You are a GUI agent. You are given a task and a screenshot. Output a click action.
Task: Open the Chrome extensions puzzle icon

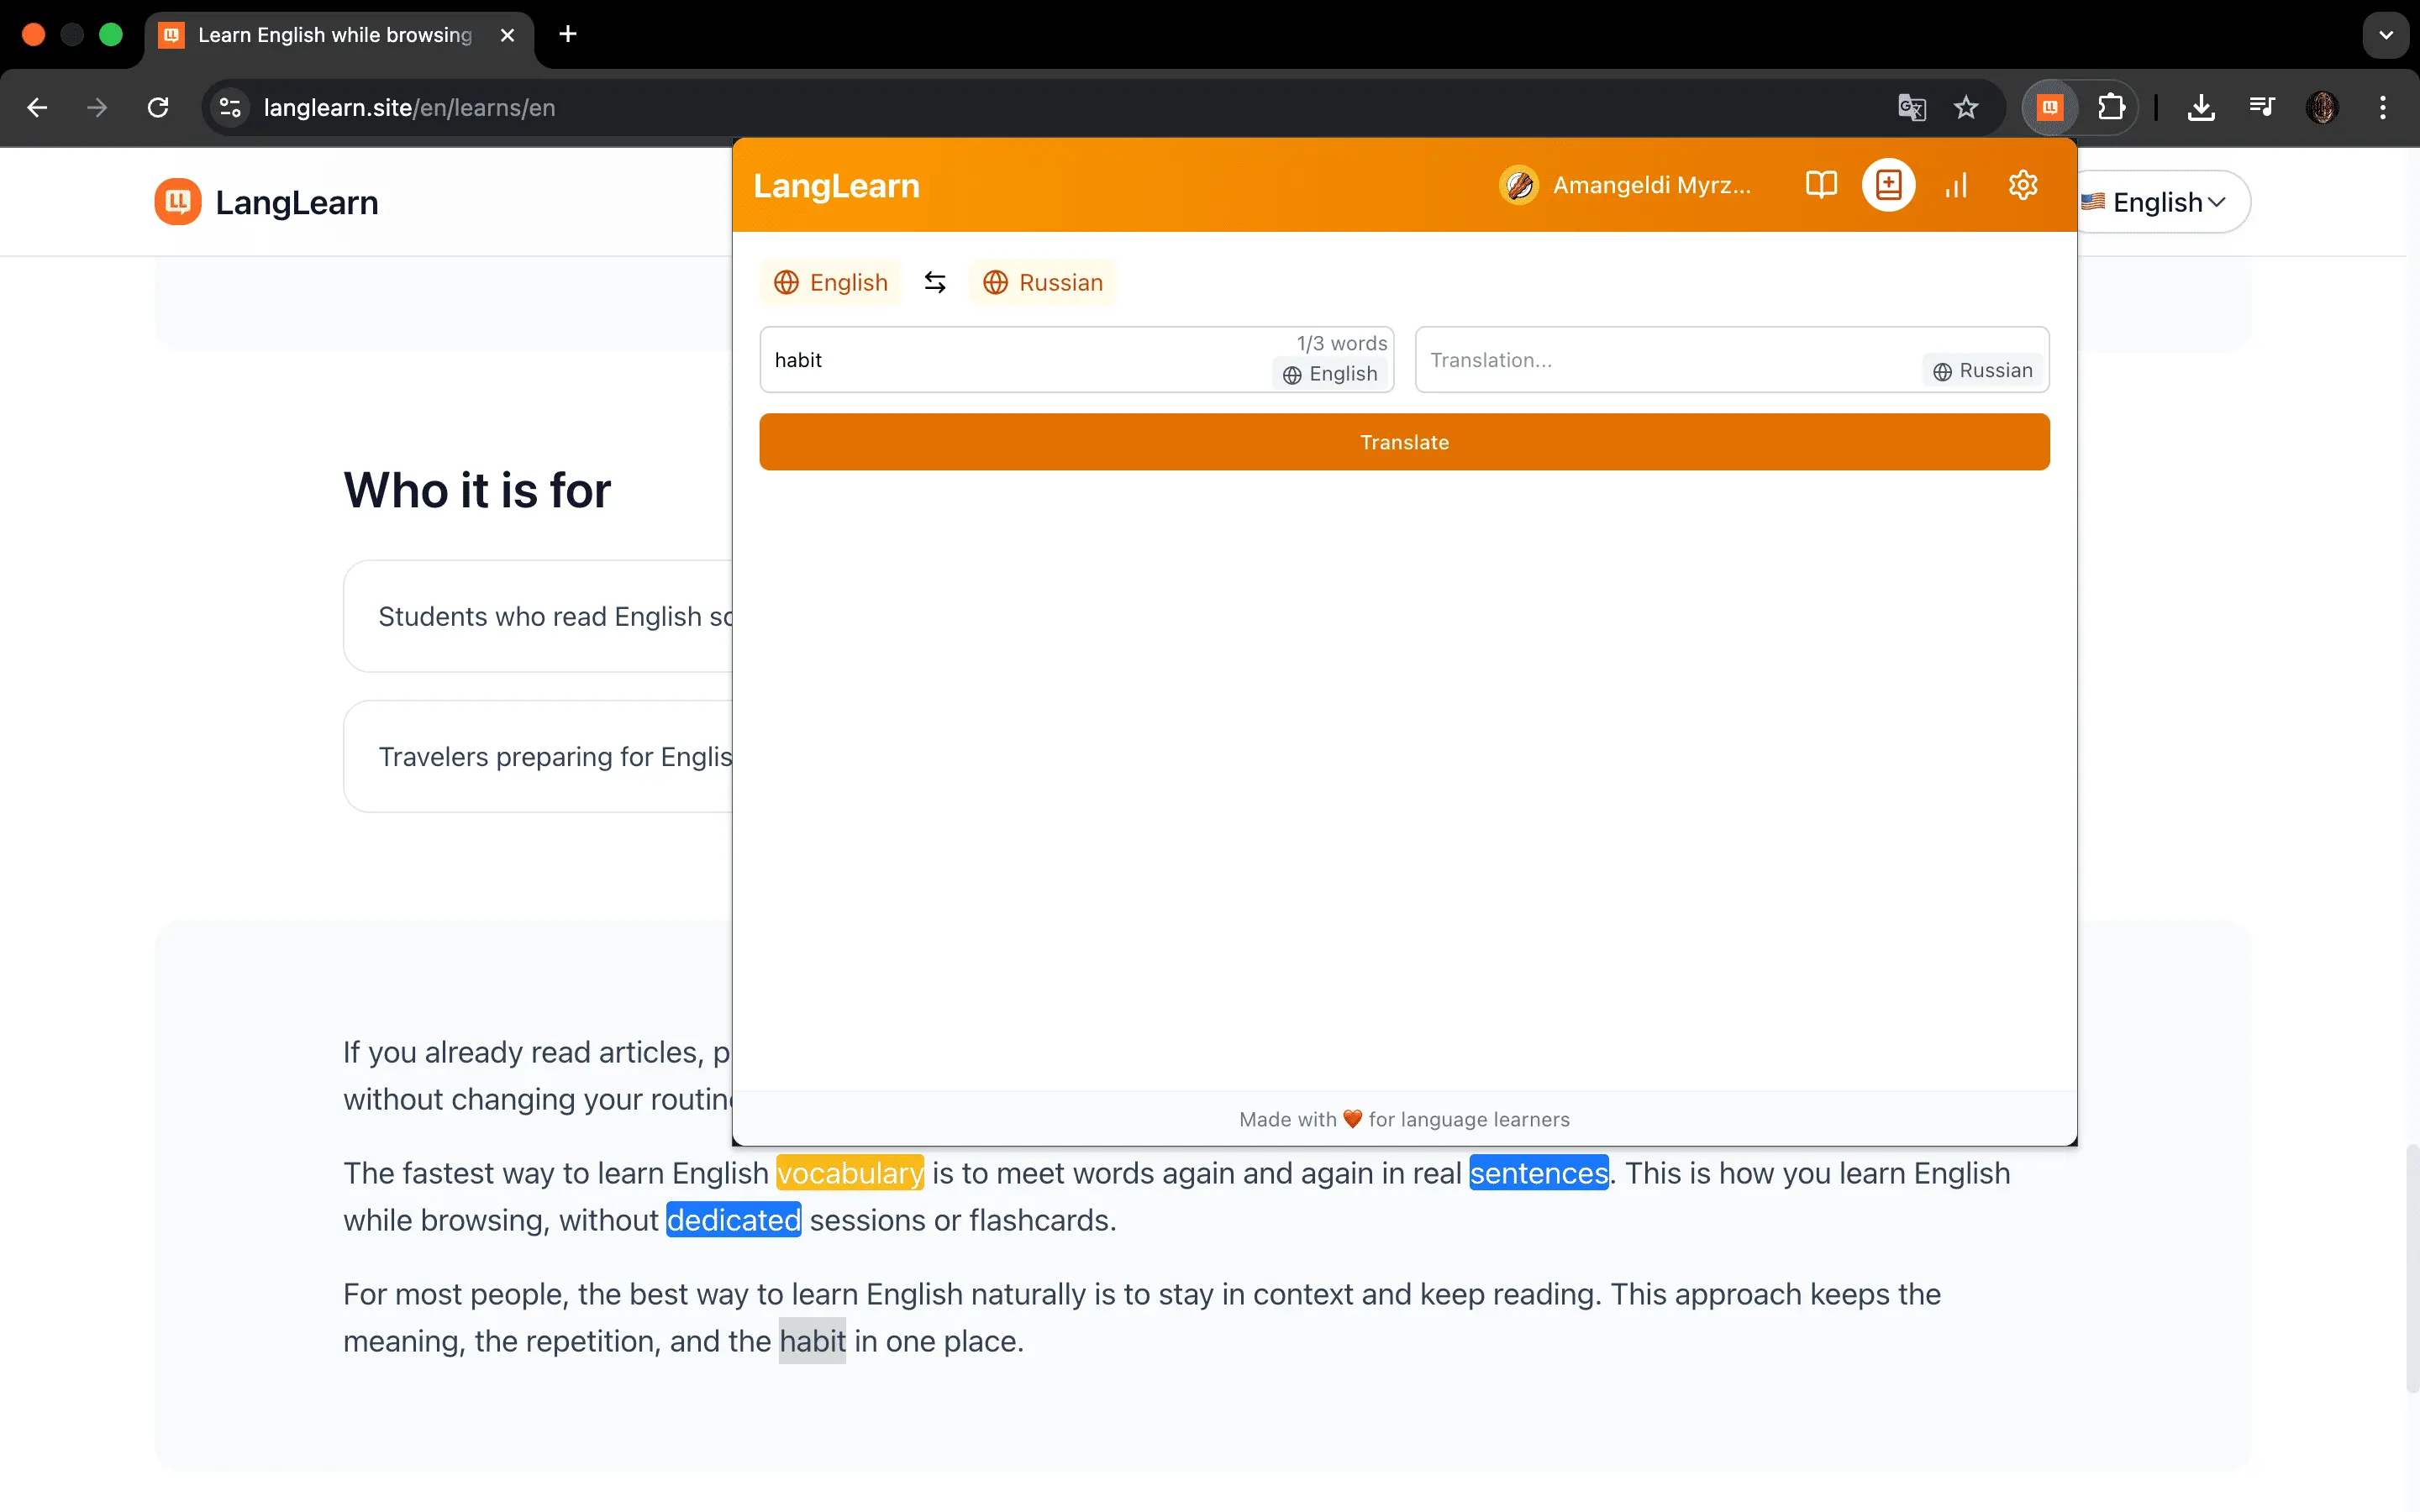click(x=2111, y=107)
